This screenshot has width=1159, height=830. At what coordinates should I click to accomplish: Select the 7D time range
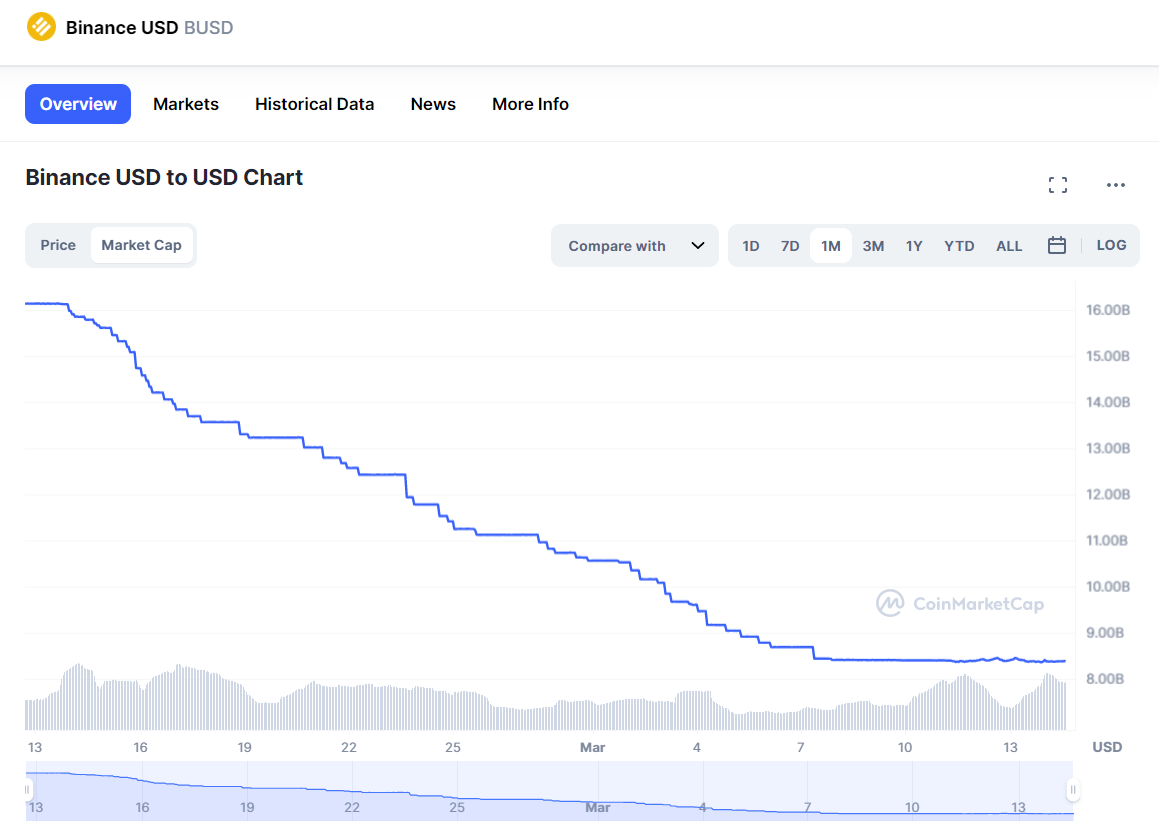pos(790,246)
